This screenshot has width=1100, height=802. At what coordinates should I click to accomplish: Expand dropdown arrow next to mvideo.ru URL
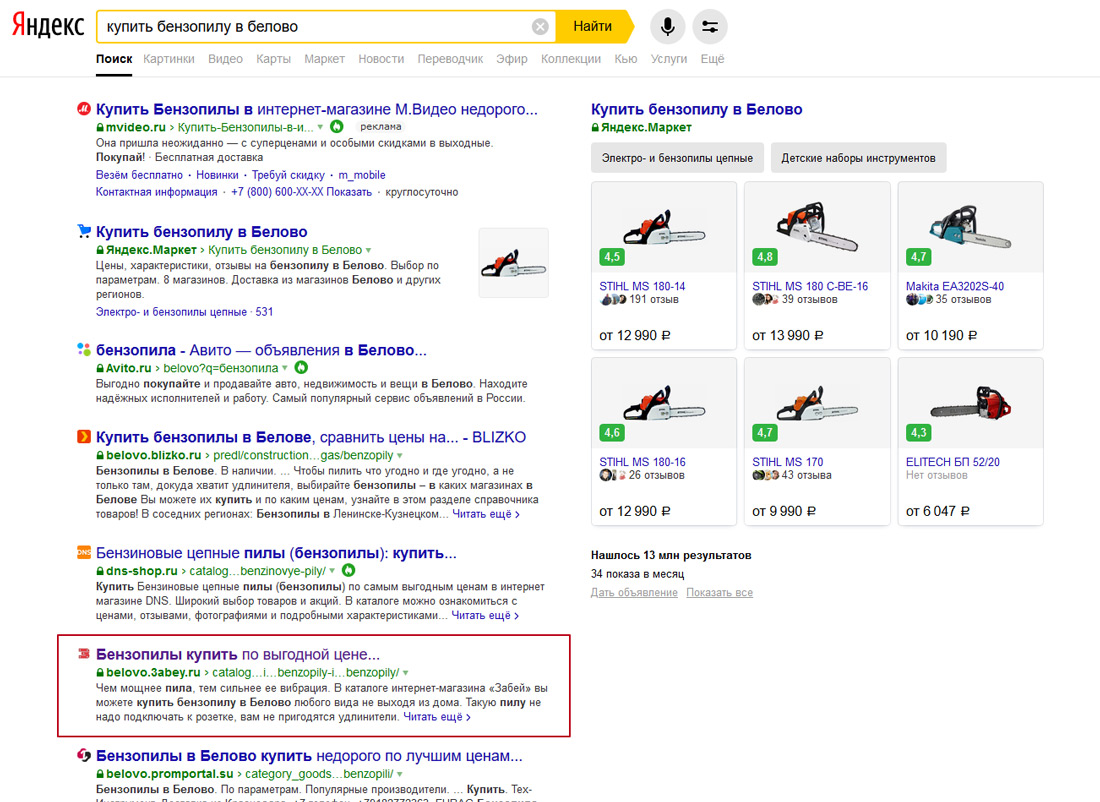[320, 128]
